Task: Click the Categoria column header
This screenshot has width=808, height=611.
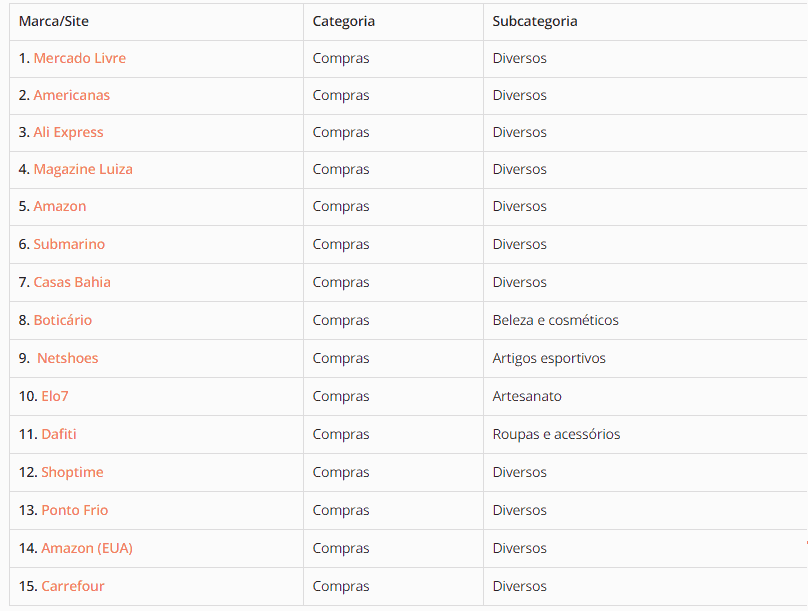Action: [x=344, y=21]
